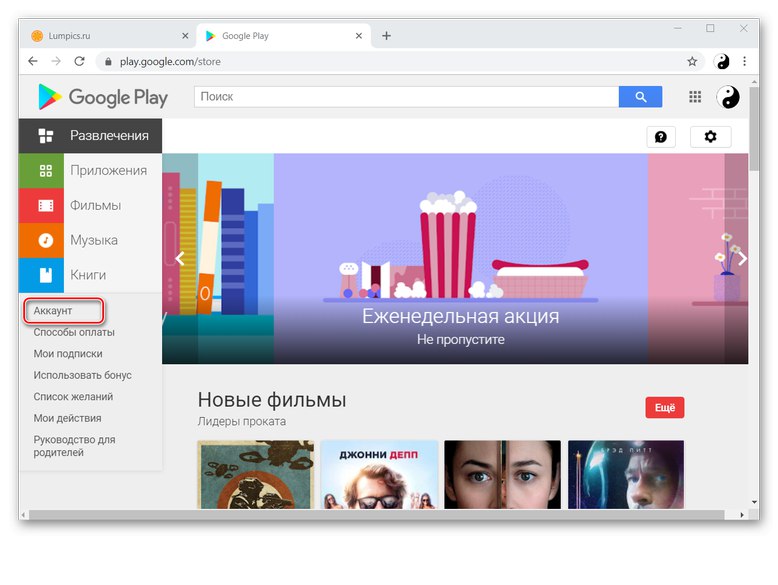Image resolution: width=778 pixels, height=585 pixels.
Task: Click the red Ещё button
Action: (x=665, y=407)
